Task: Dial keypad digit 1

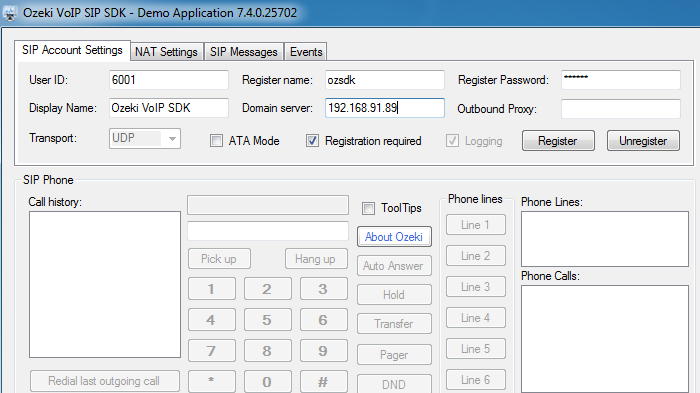Action: (212, 289)
